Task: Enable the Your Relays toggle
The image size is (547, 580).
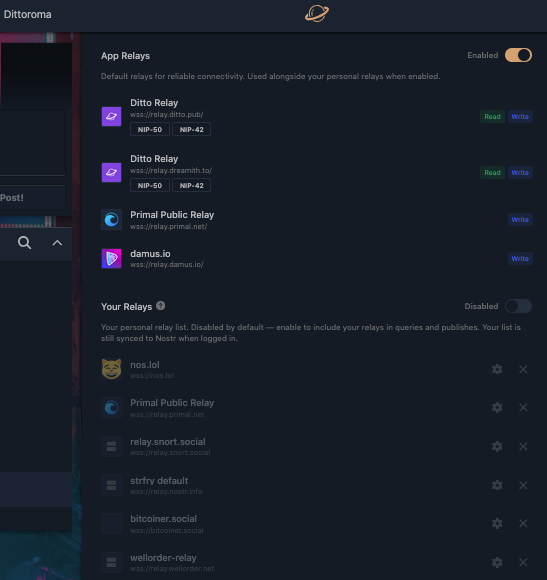Action: (518, 306)
